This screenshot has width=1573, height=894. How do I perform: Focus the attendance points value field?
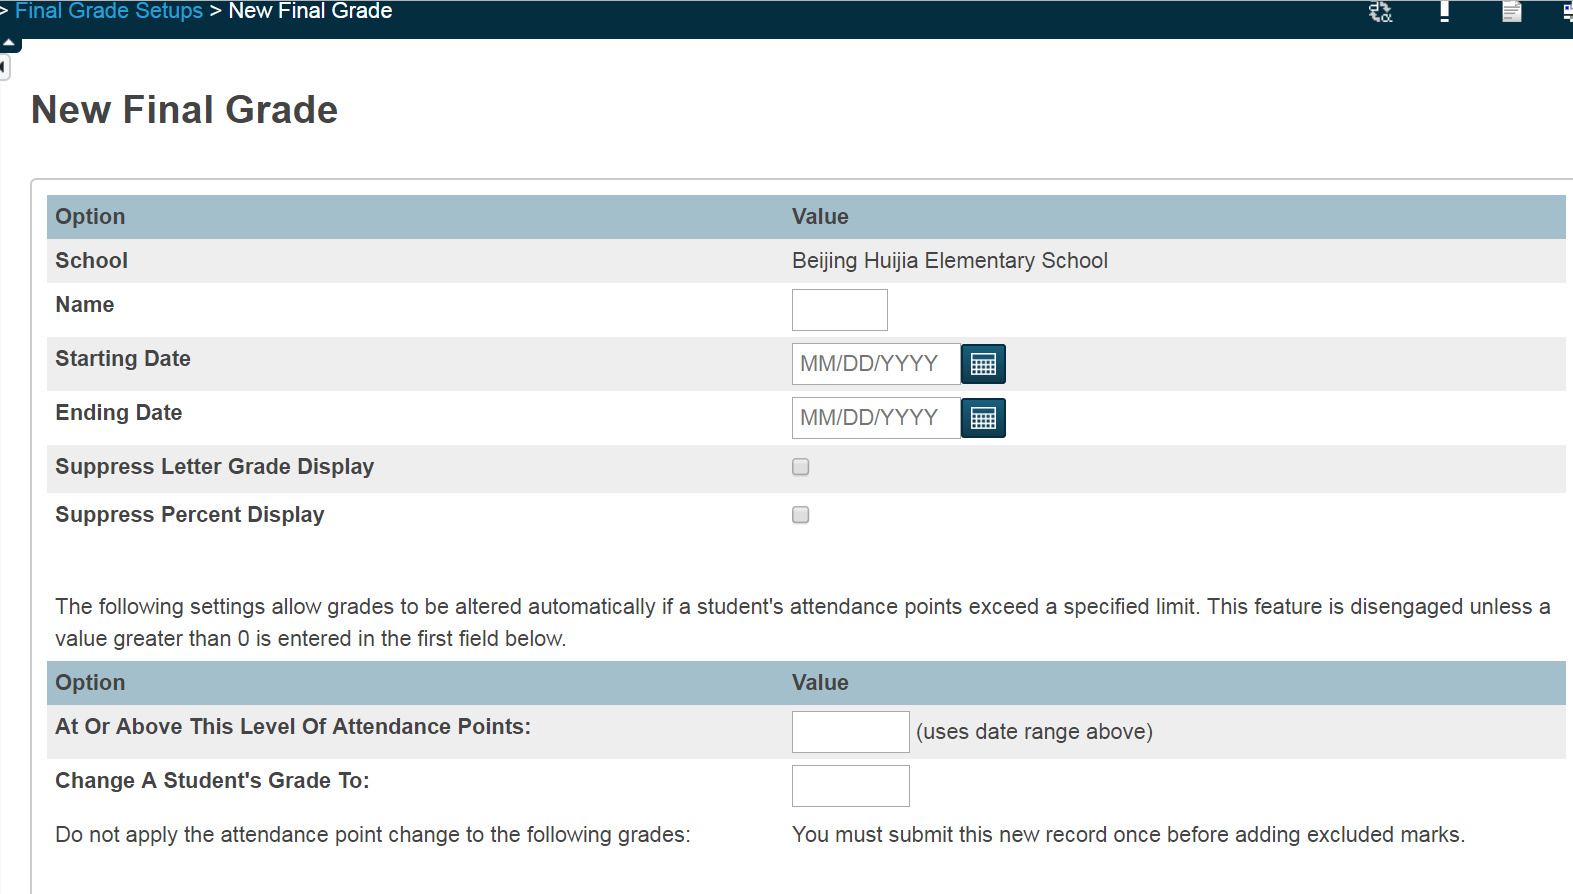(850, 731)
